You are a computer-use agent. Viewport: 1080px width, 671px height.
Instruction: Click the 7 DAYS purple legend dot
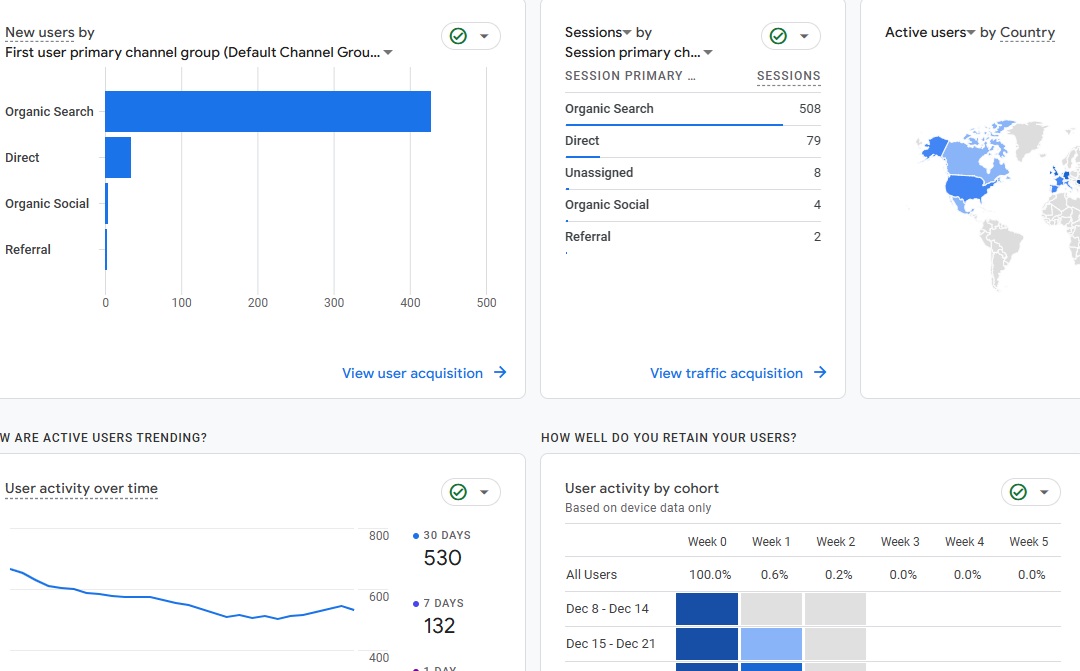tap(416, 604)
